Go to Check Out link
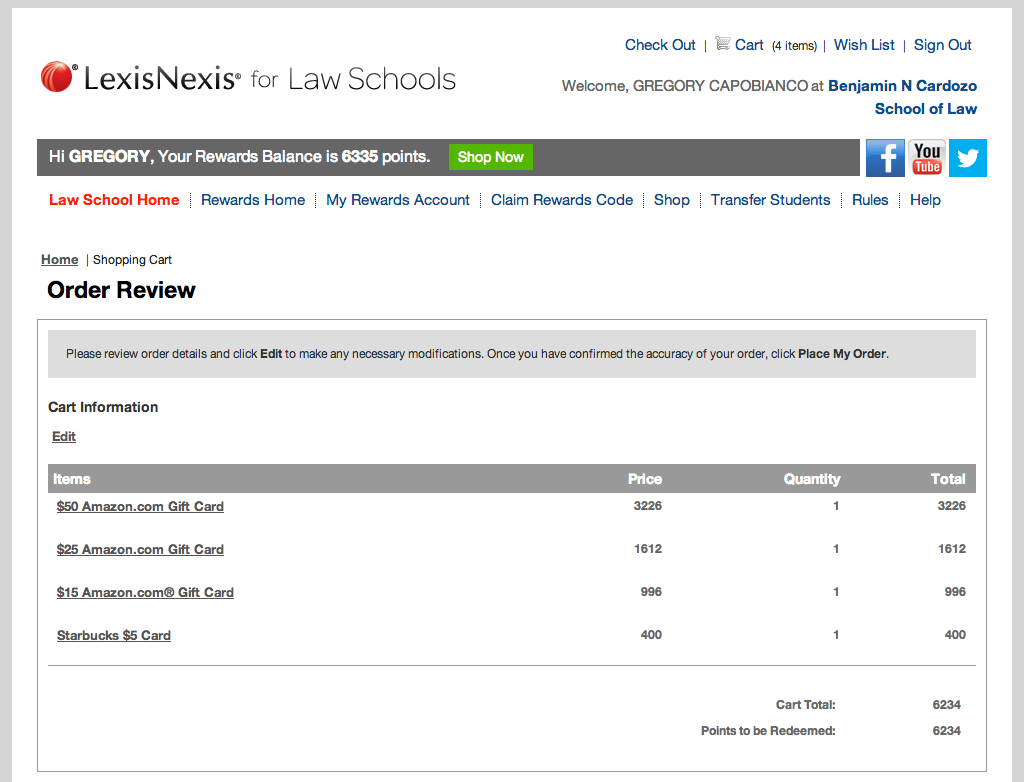The image size is (1024, 782). point(660,45)
